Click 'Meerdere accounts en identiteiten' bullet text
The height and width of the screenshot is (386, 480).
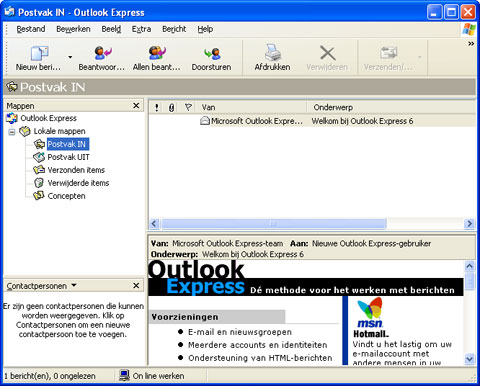point(257,345)
